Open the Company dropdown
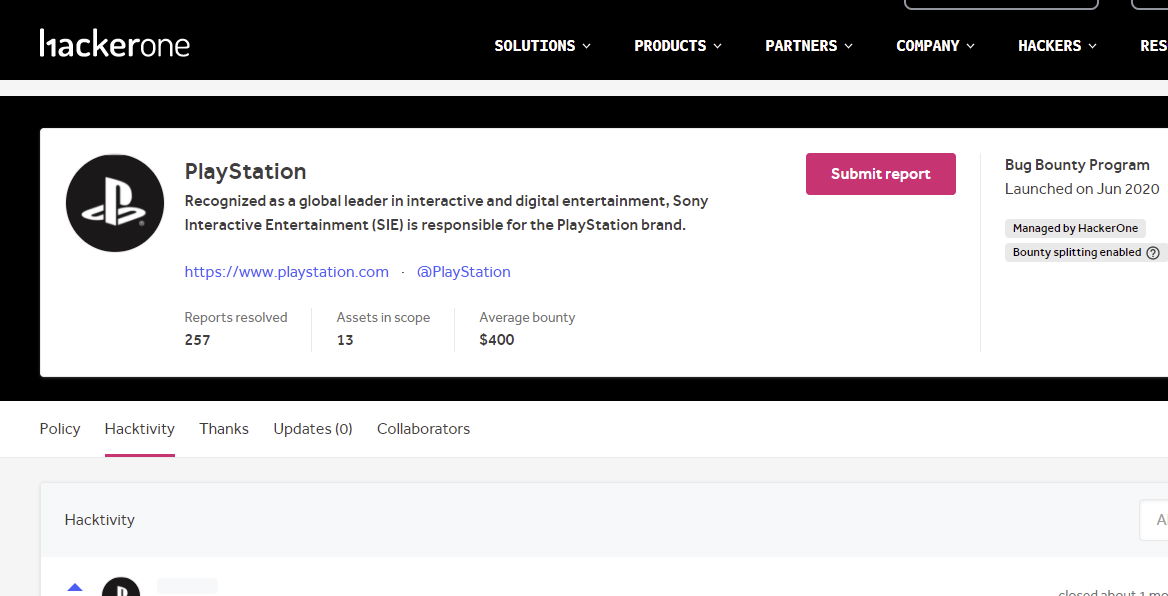Screen dimensions: 1168x596 (935, 46)
